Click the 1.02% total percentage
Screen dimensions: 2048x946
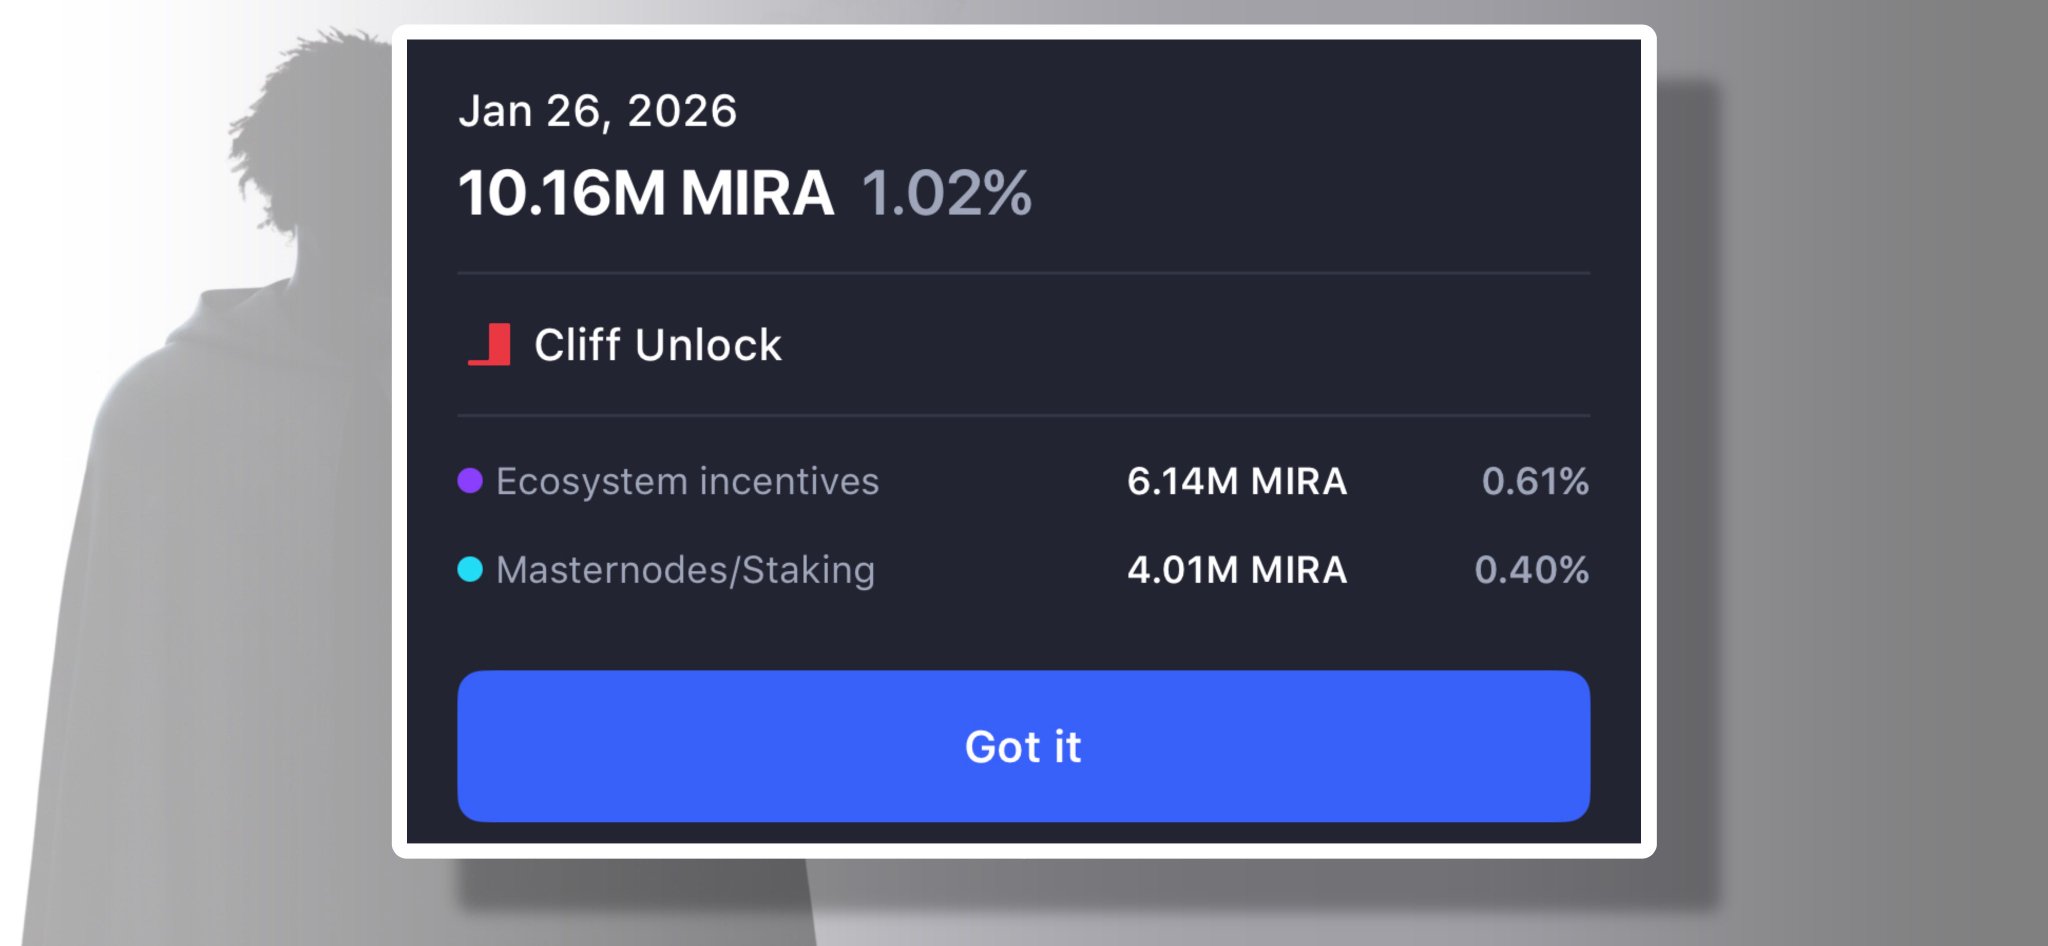click(946, 192)
